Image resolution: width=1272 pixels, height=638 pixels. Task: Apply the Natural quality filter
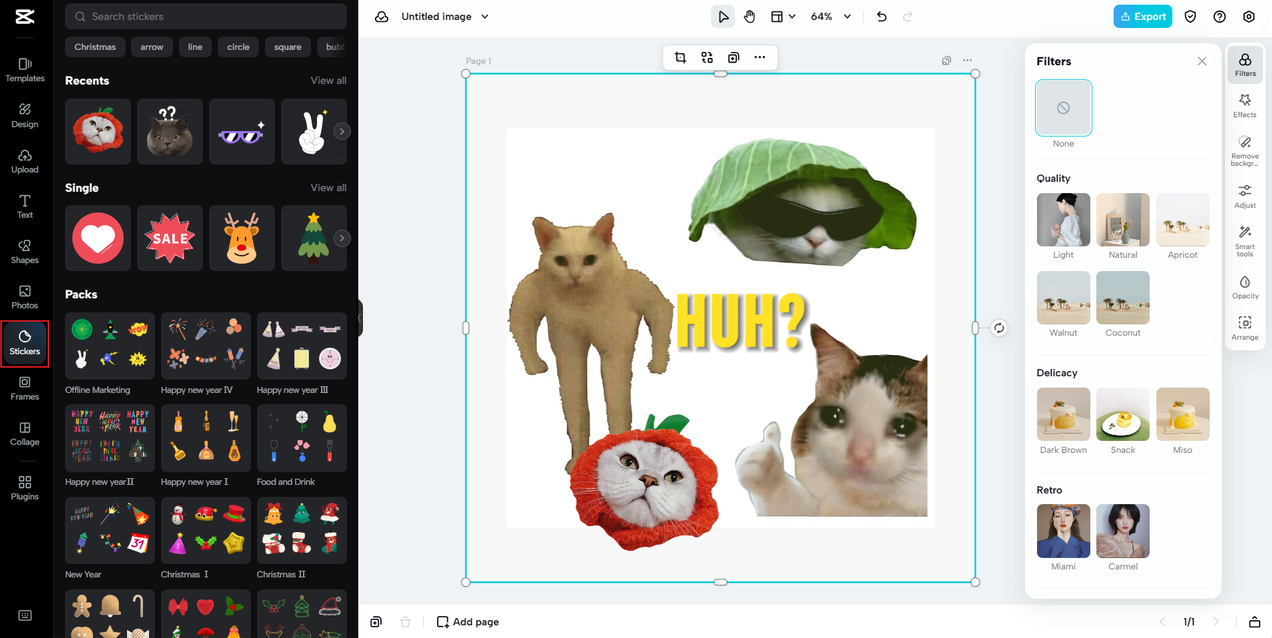(x=1123, y=220)
